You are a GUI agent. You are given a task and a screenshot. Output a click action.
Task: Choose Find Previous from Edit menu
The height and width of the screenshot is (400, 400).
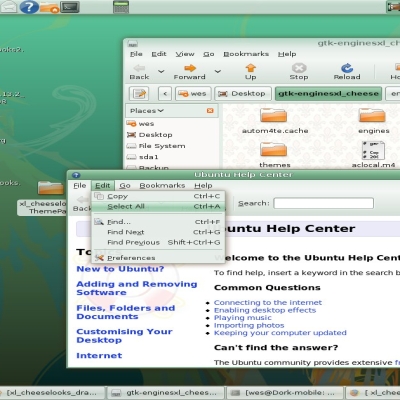coord(158,243)
